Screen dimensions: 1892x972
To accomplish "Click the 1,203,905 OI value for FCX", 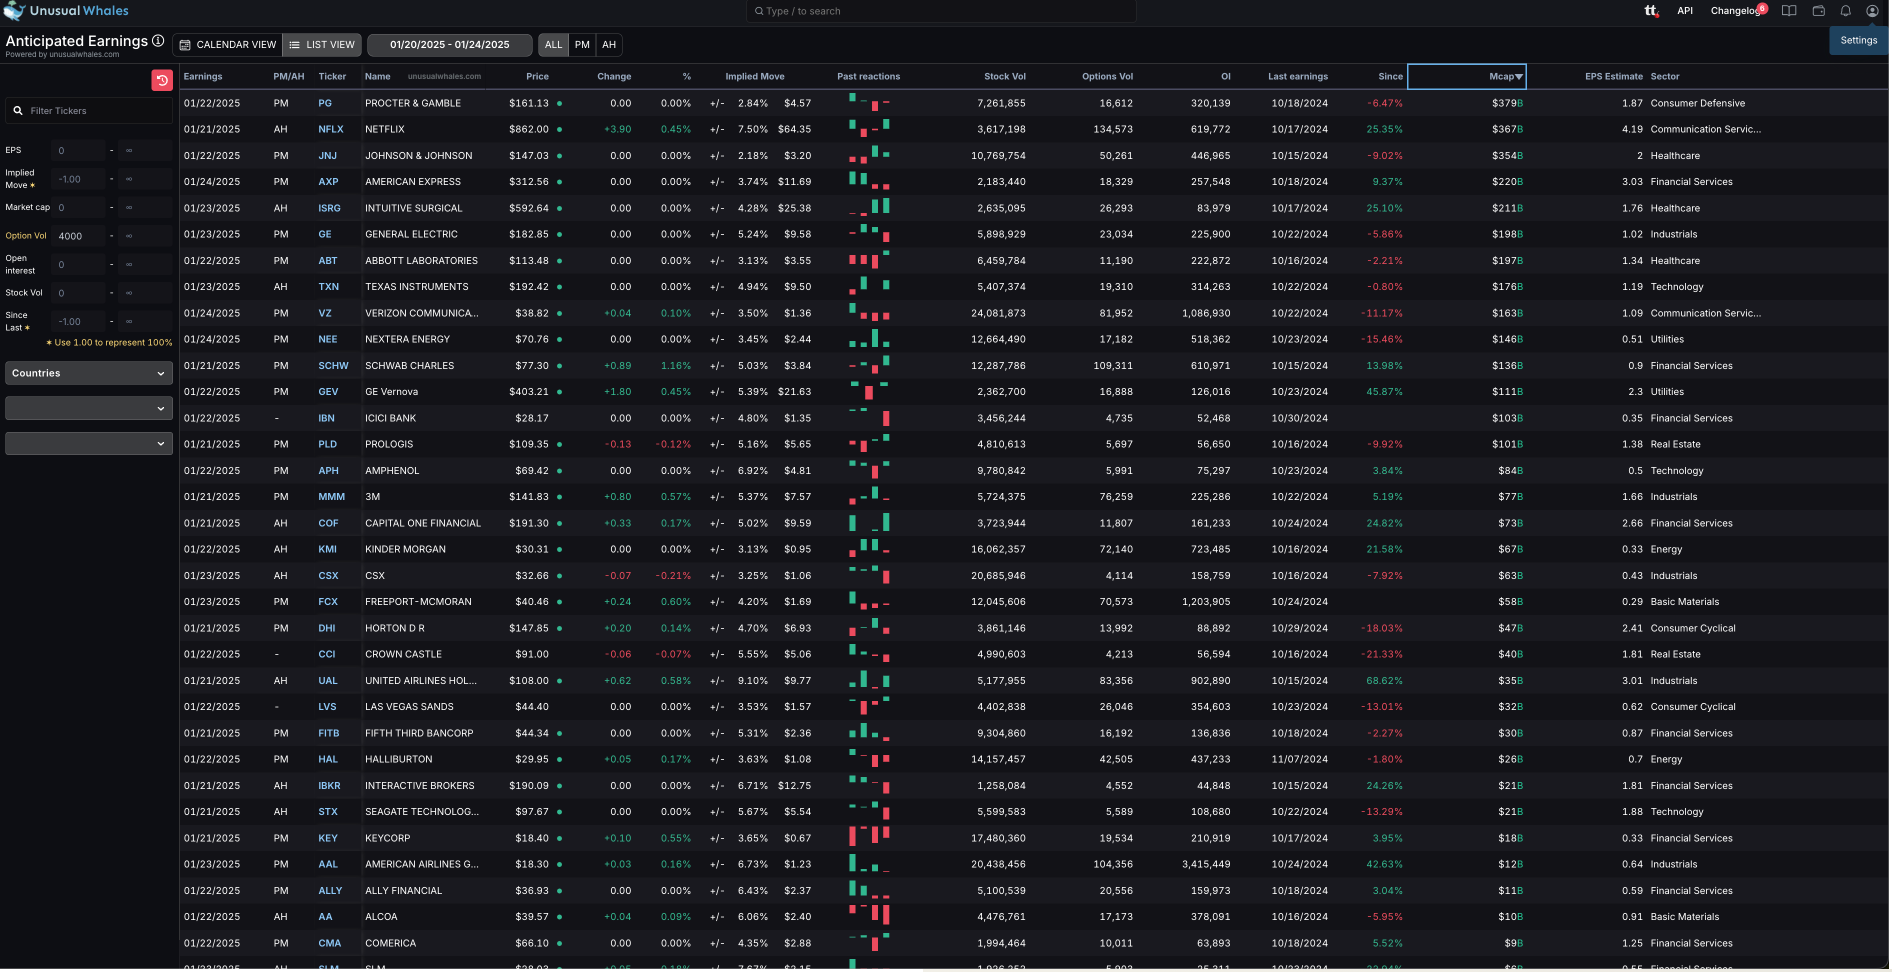I will pyautogui.click(x=1206, y=602).
